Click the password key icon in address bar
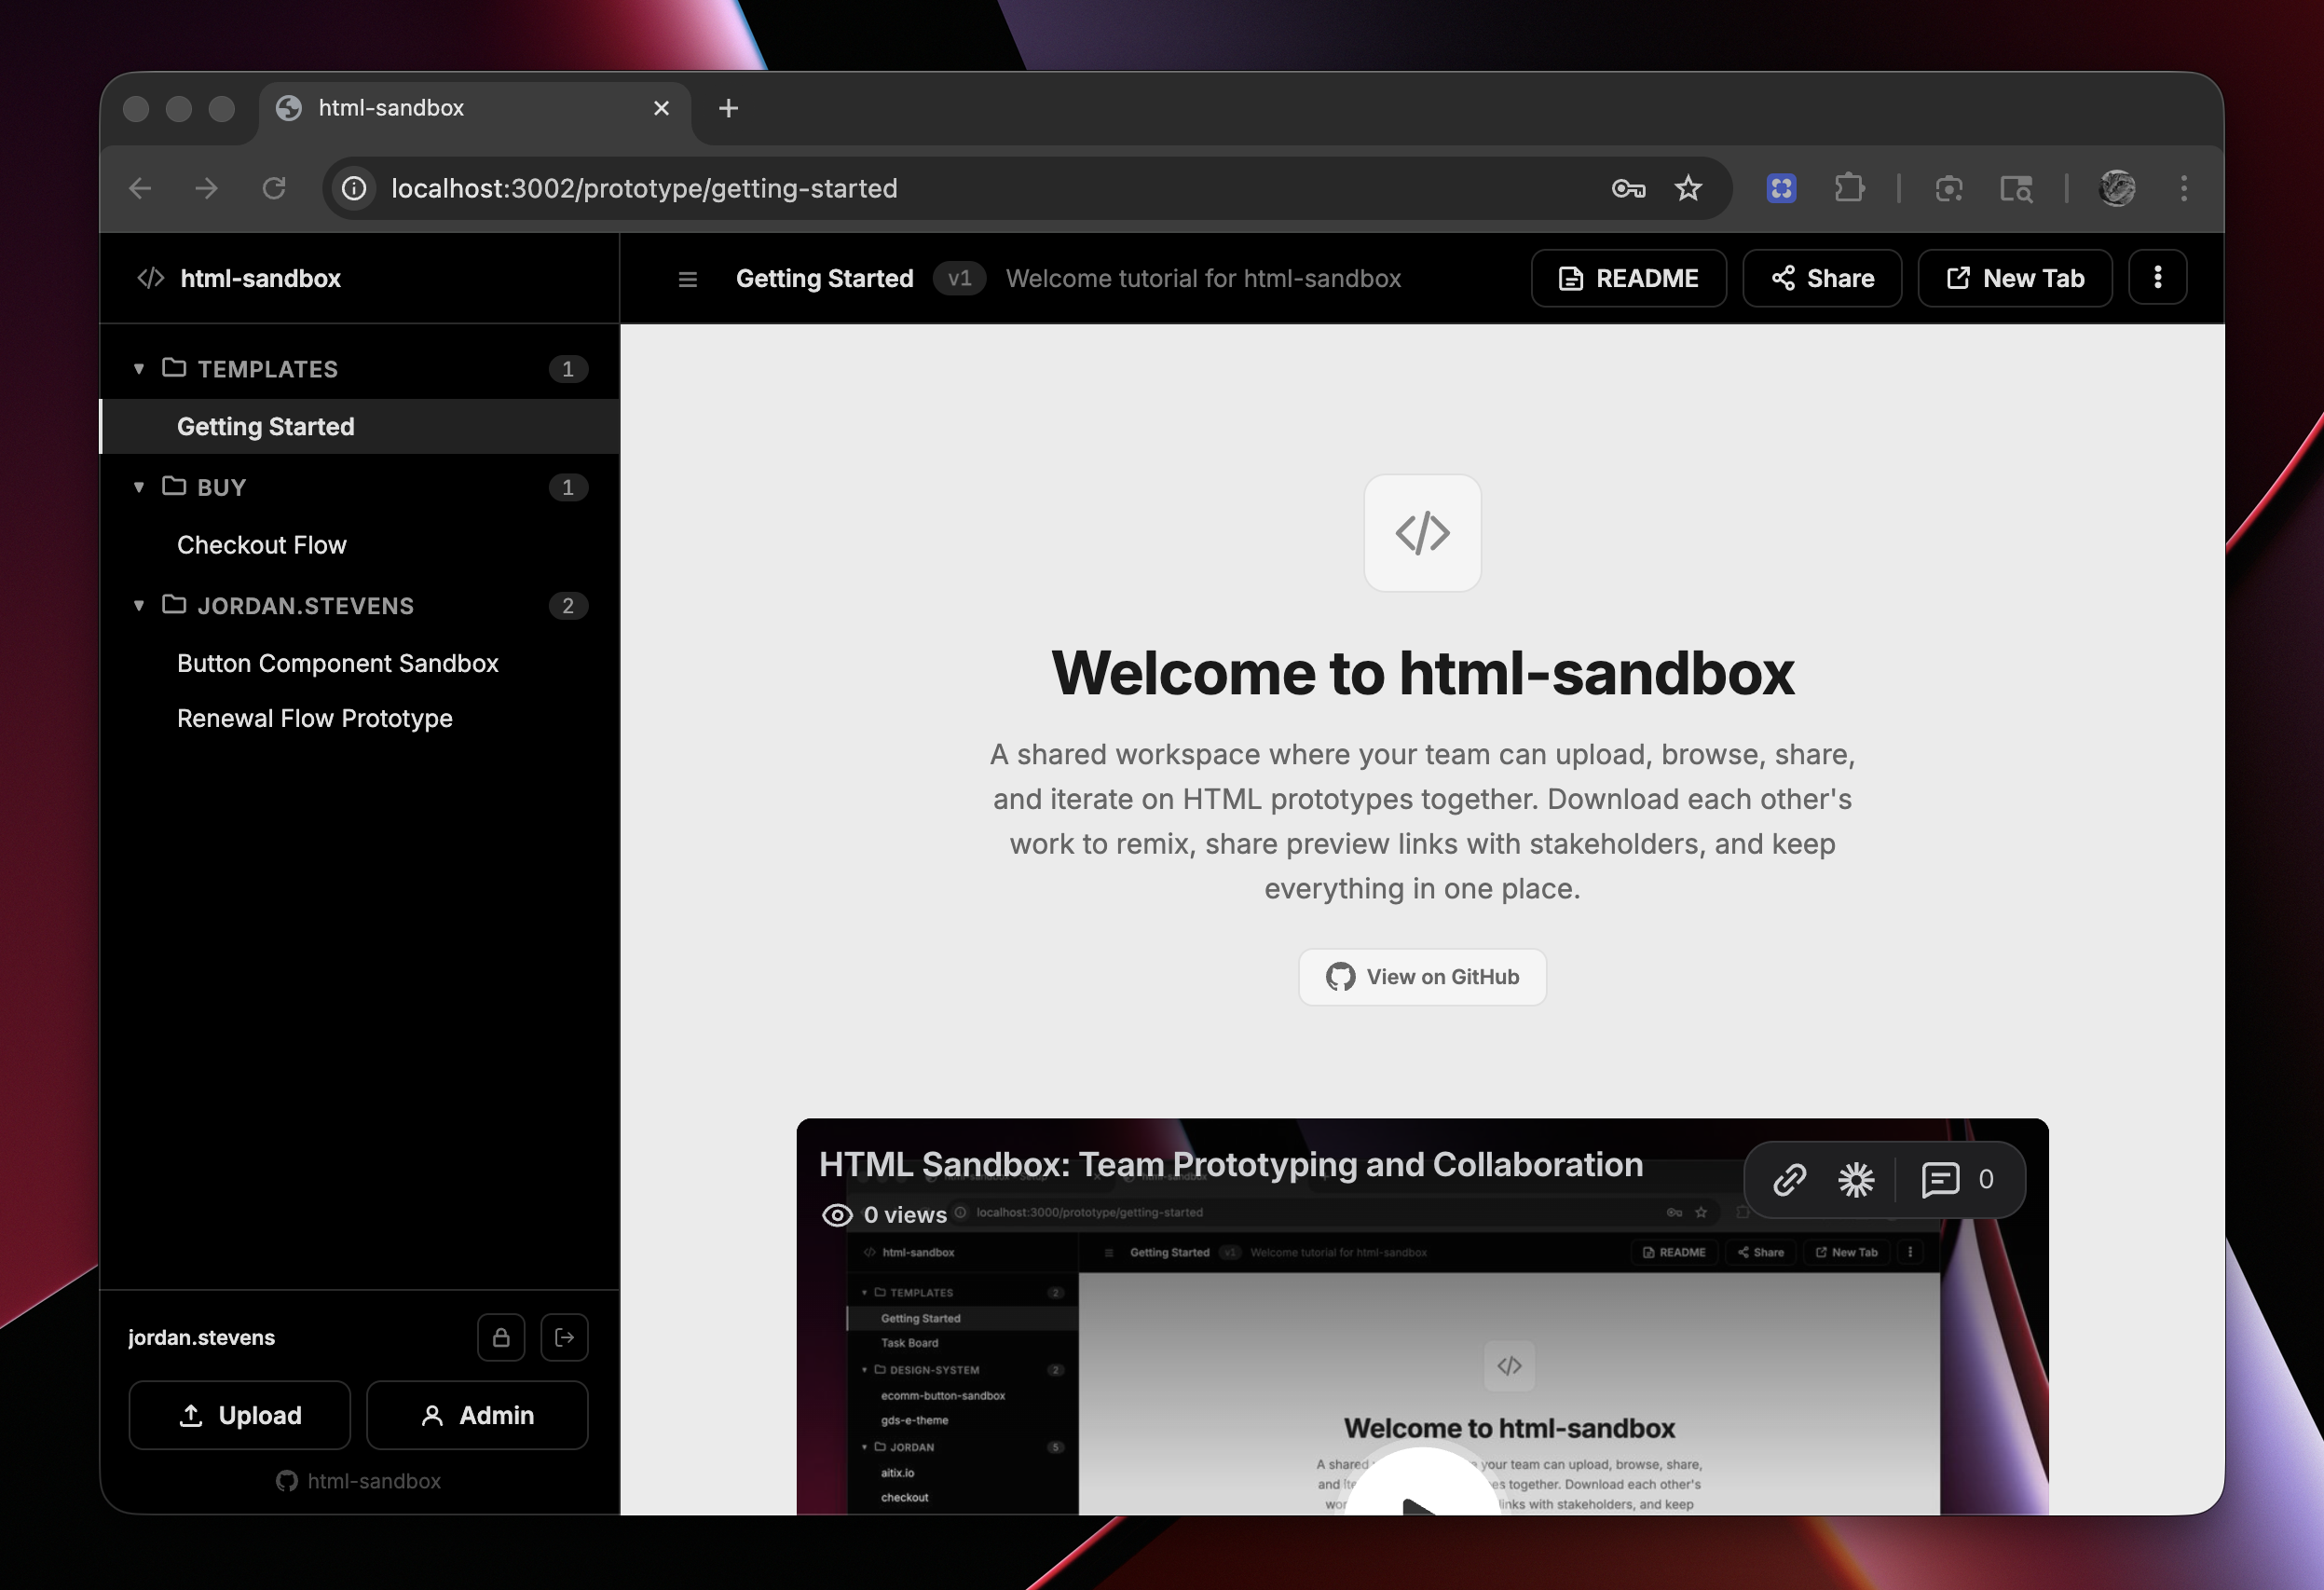 click(1628, 188)
